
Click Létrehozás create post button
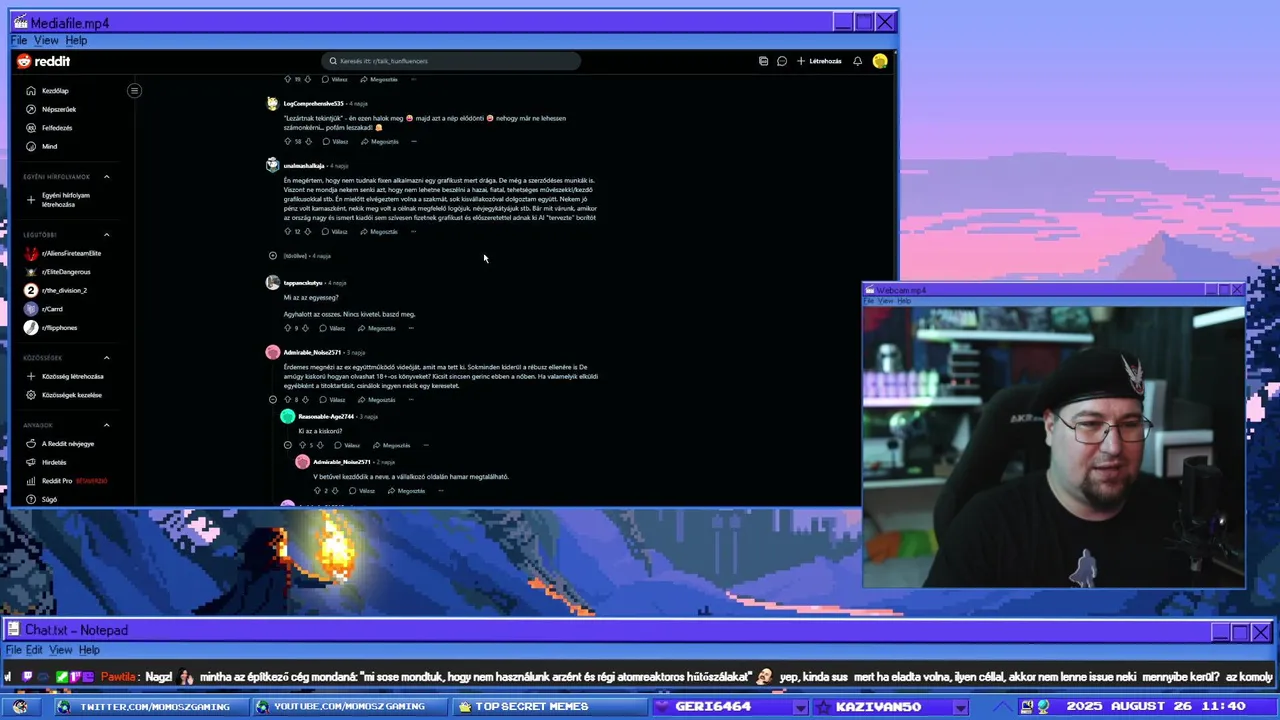[819, 61]
